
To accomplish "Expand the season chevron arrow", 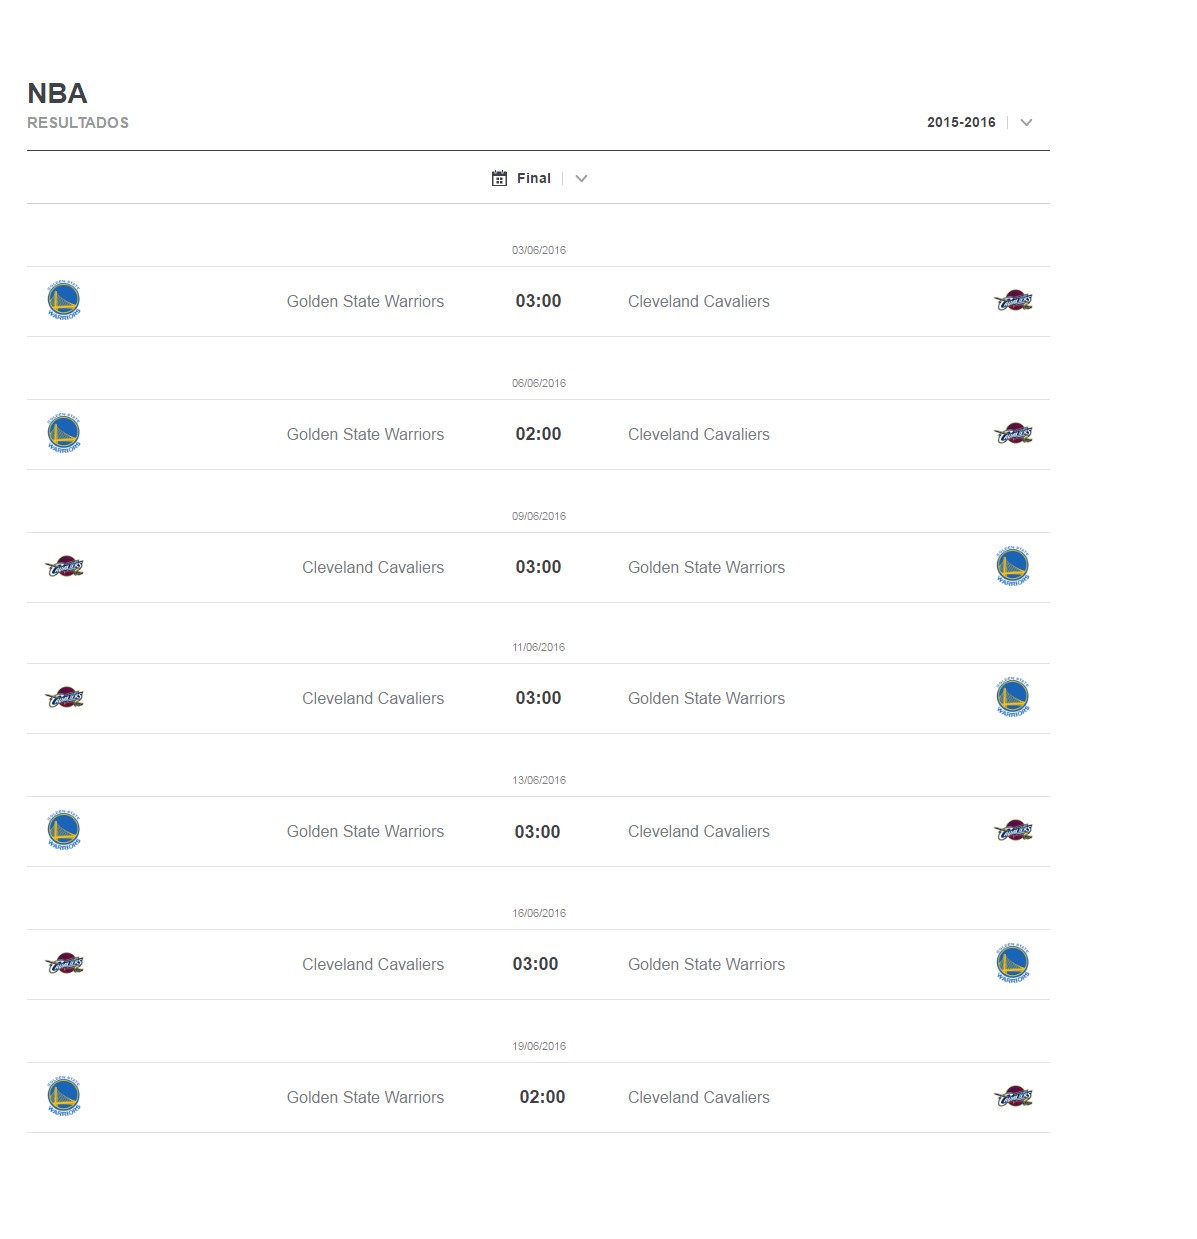I will (1026, 122).
